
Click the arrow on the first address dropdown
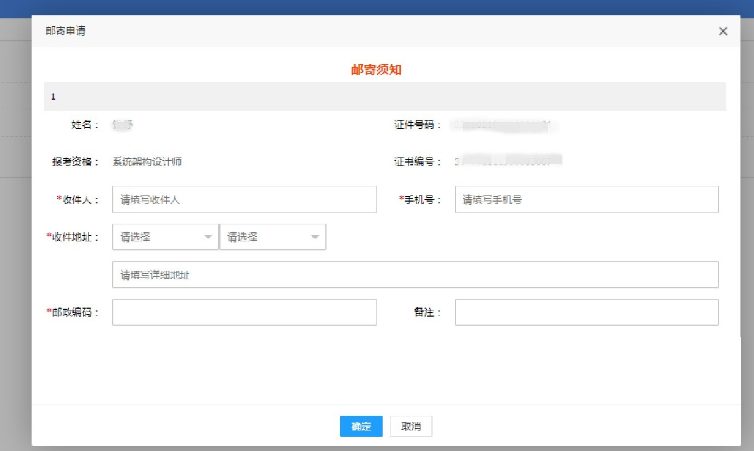(x=208, y=237)
